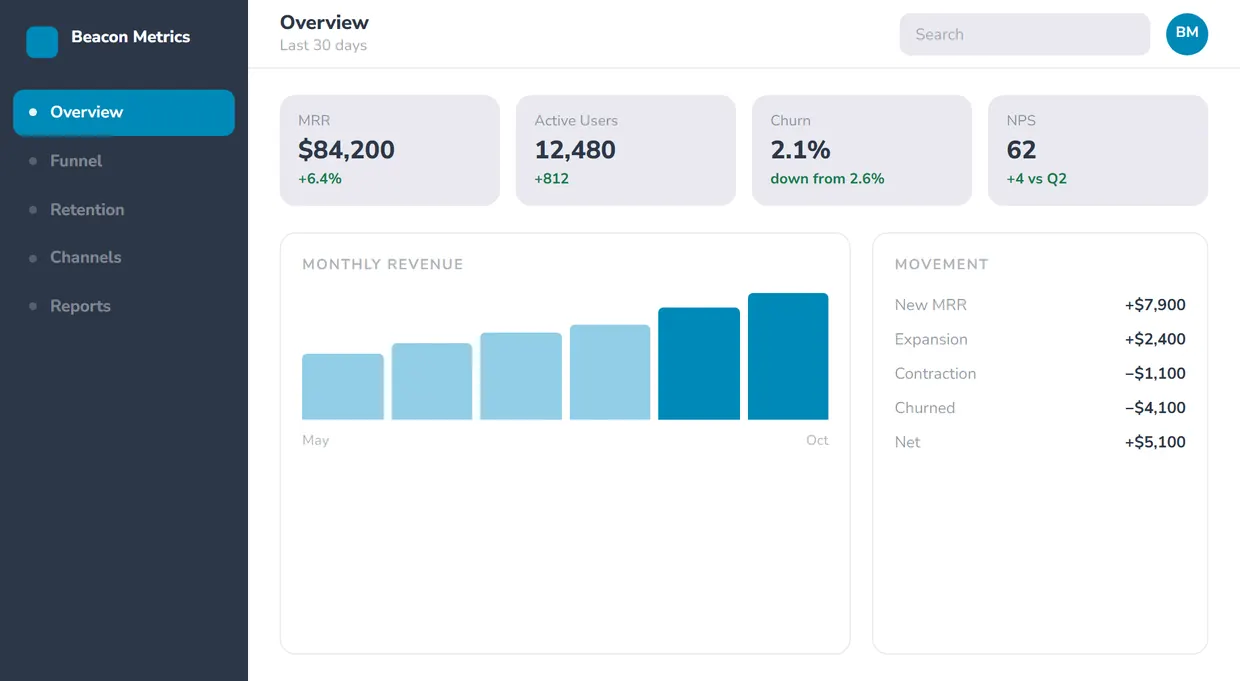Click the May bar in revenue chart
This screenshot has width=1240, height=681.
343,387
